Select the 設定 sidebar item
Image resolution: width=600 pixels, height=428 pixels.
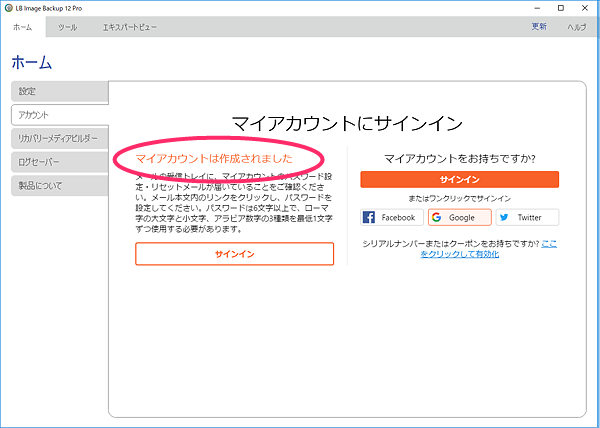[x=60, y=92]
